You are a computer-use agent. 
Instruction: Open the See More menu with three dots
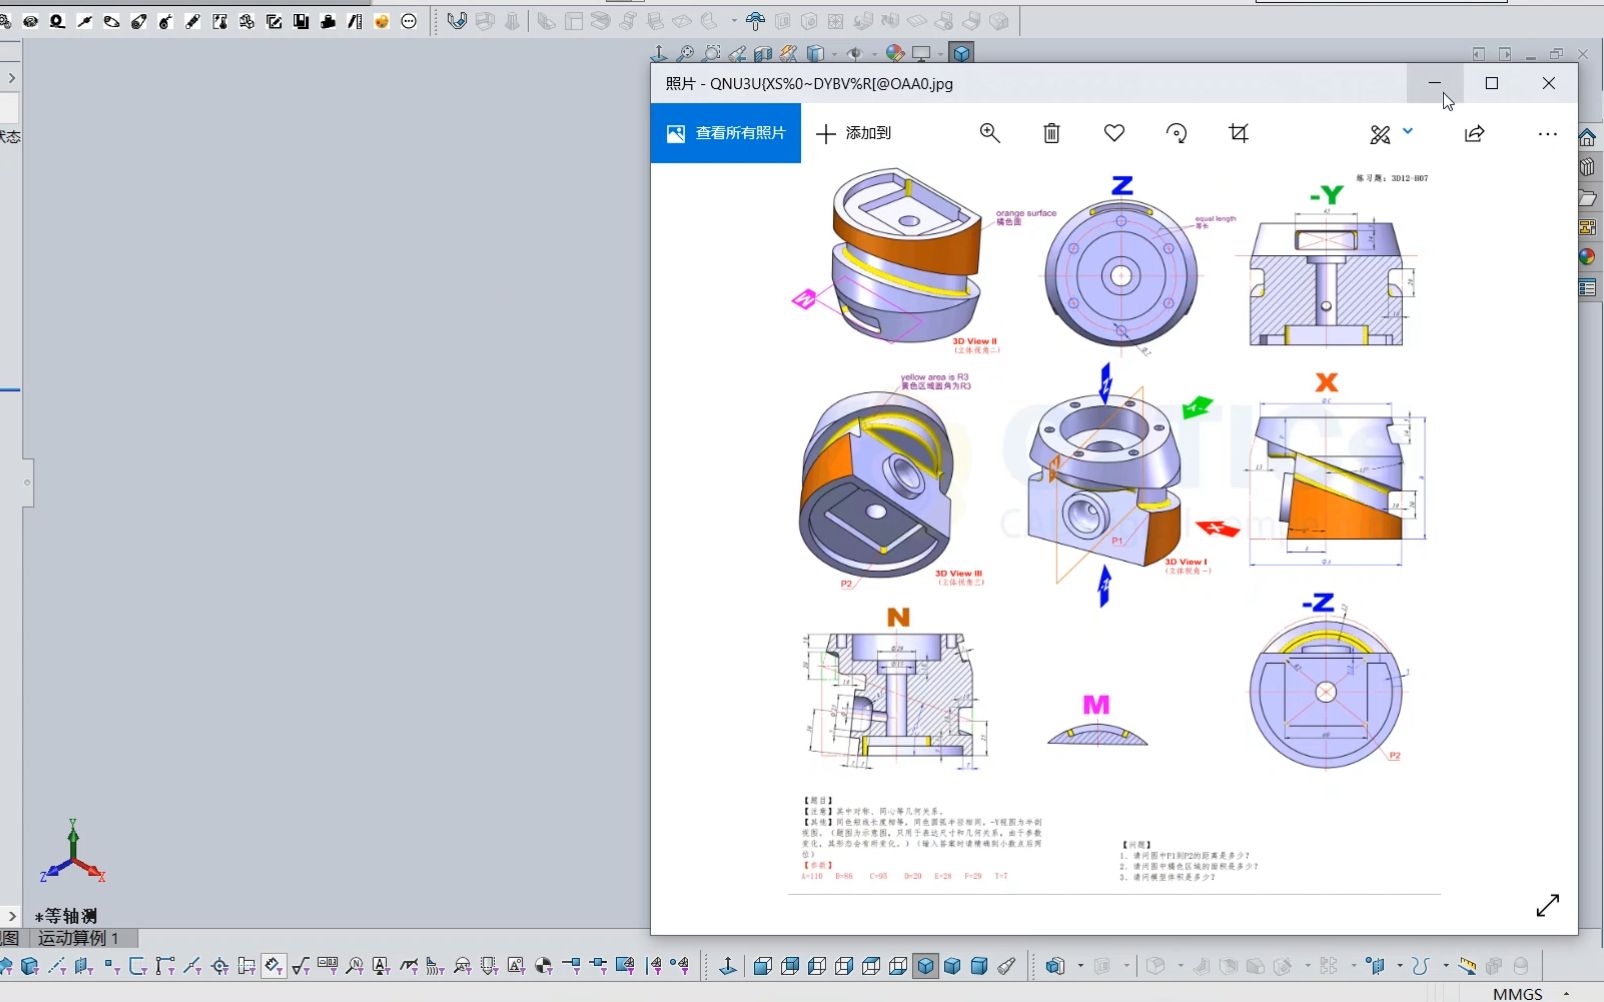tap(1546, 133)
